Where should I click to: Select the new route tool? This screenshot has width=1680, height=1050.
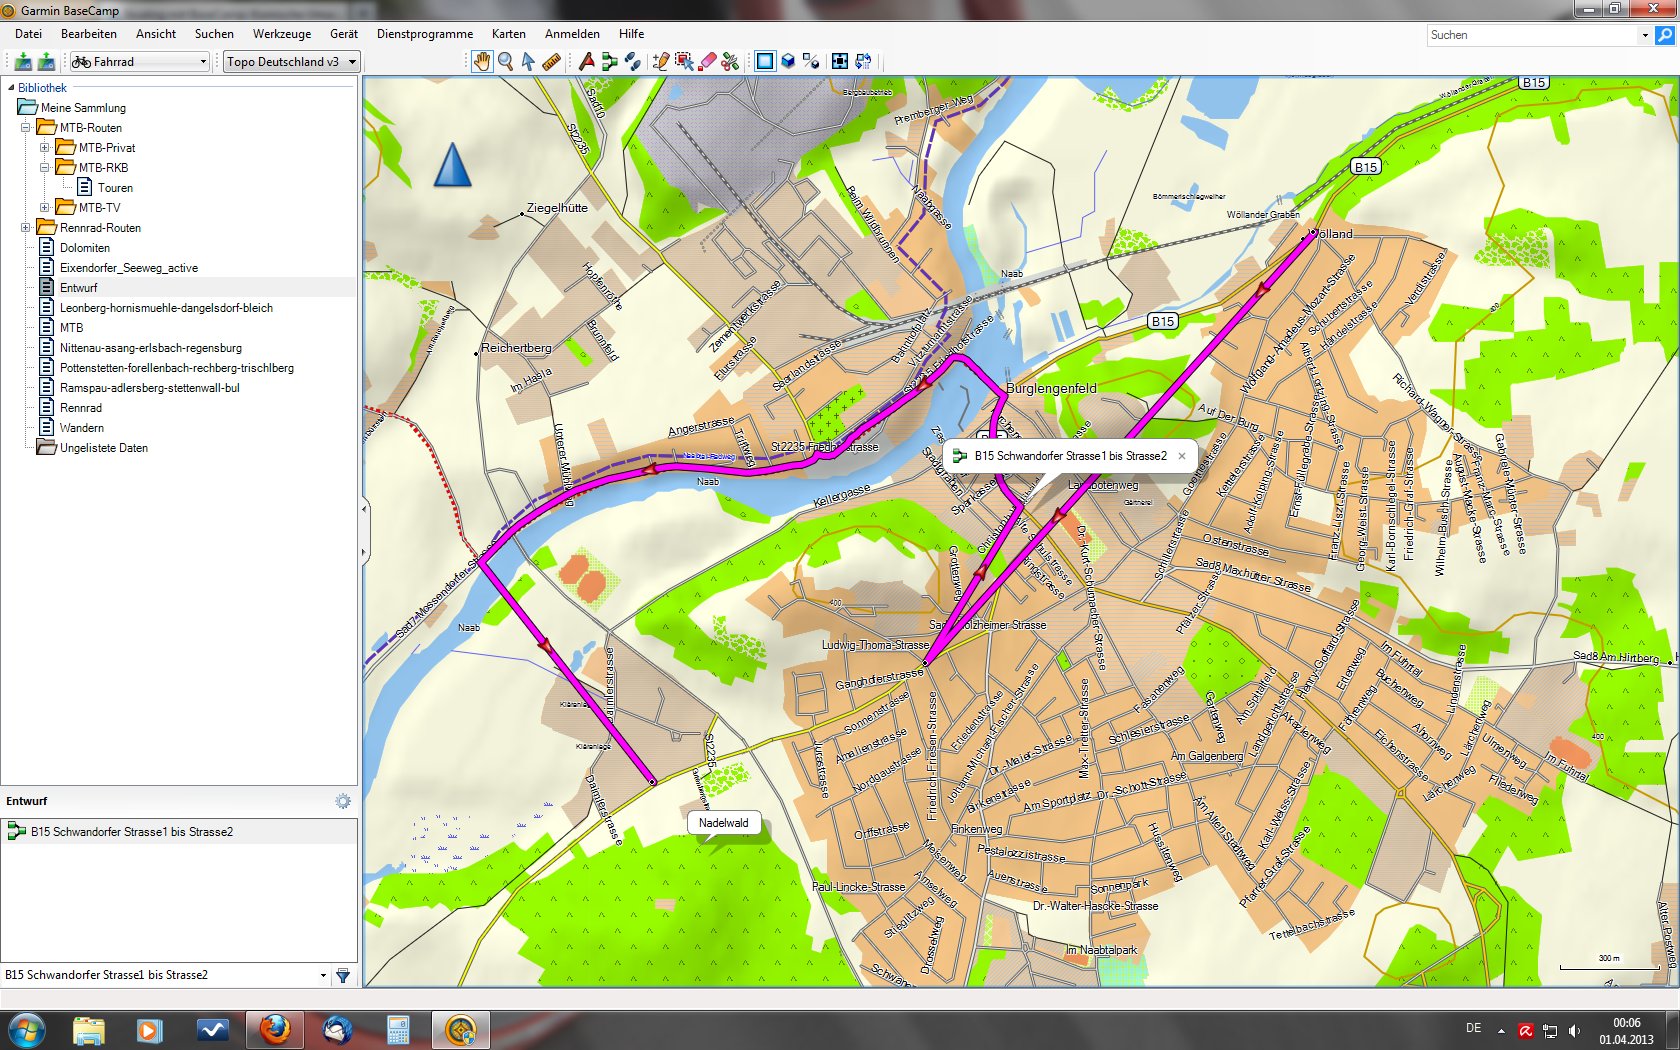609,62
